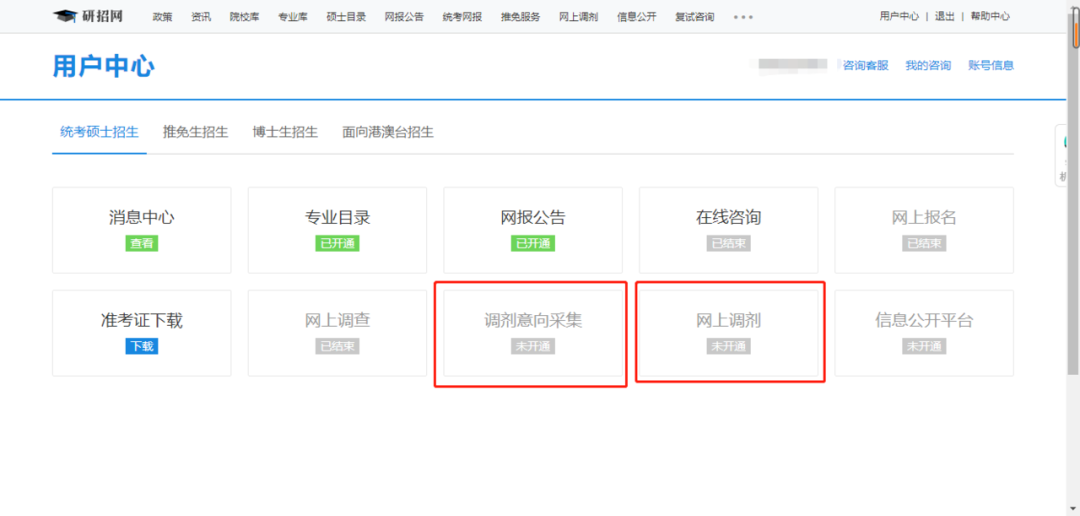This screenshot has width=1080, height=516.
Task: Click 退出 to log out
Action: pos(944,17)
